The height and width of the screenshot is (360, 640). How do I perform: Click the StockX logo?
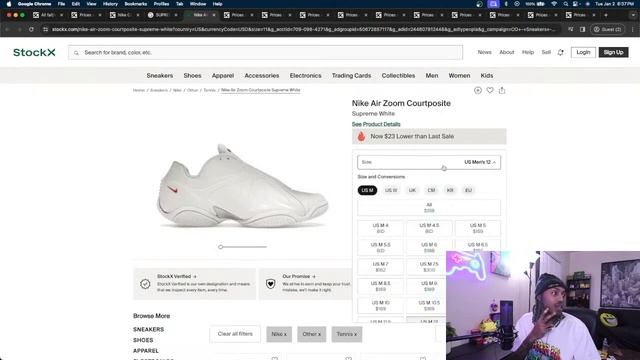[x=34, y=52]
